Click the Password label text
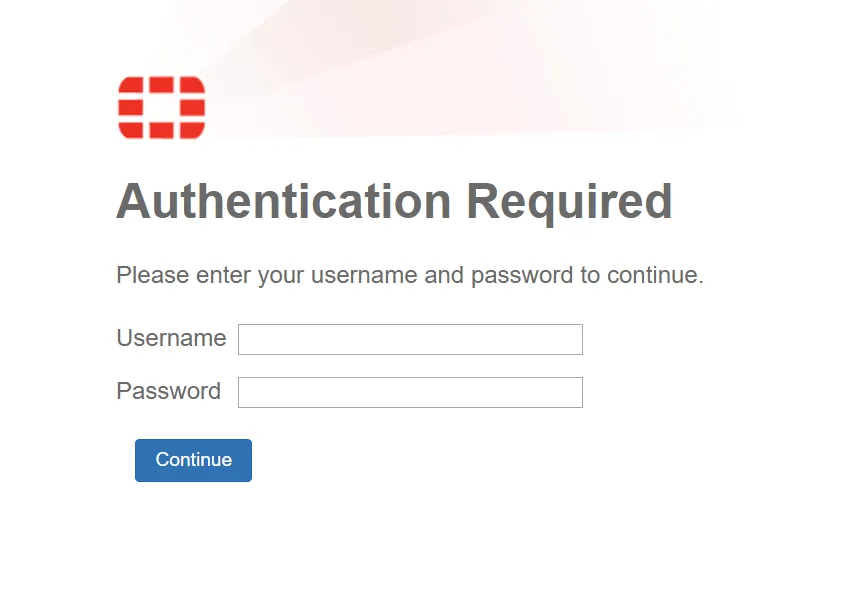 pyautogui.click(x=168, y=391)
